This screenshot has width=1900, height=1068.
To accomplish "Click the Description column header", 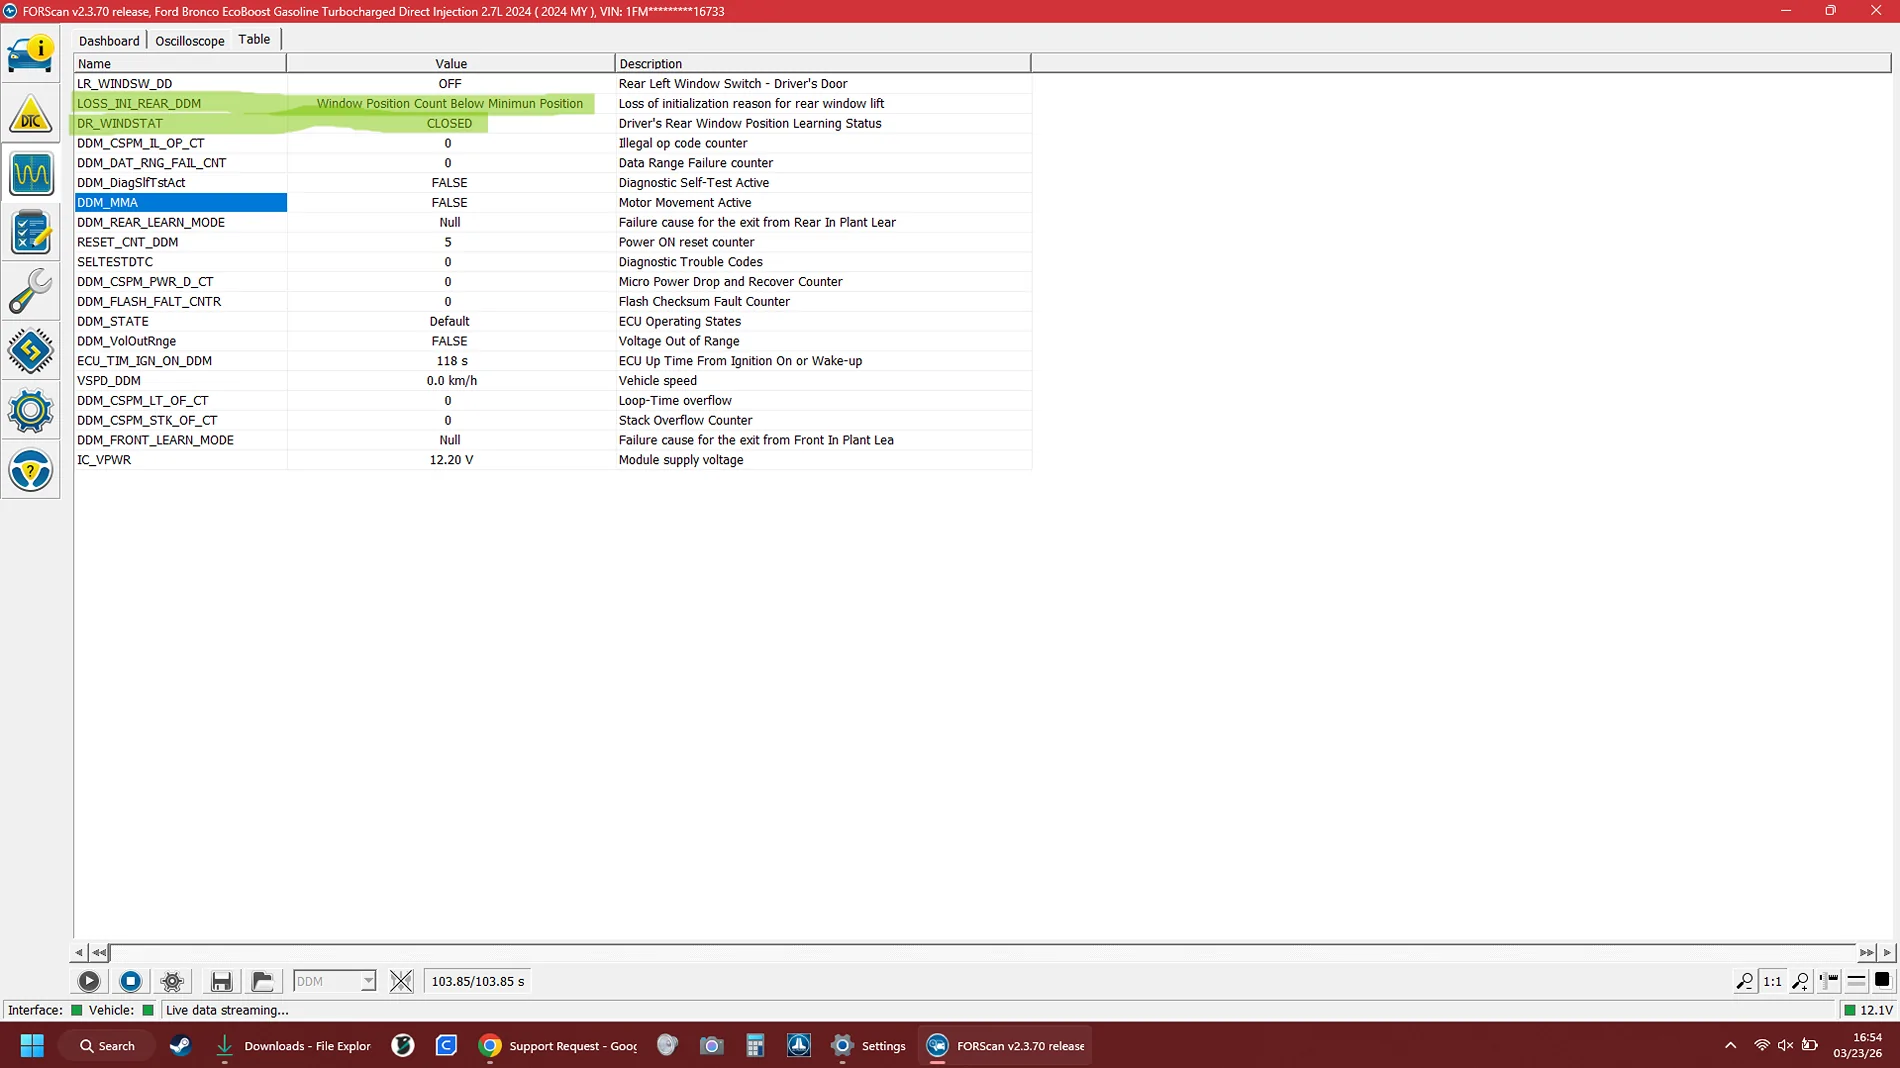I will [822, 63].
